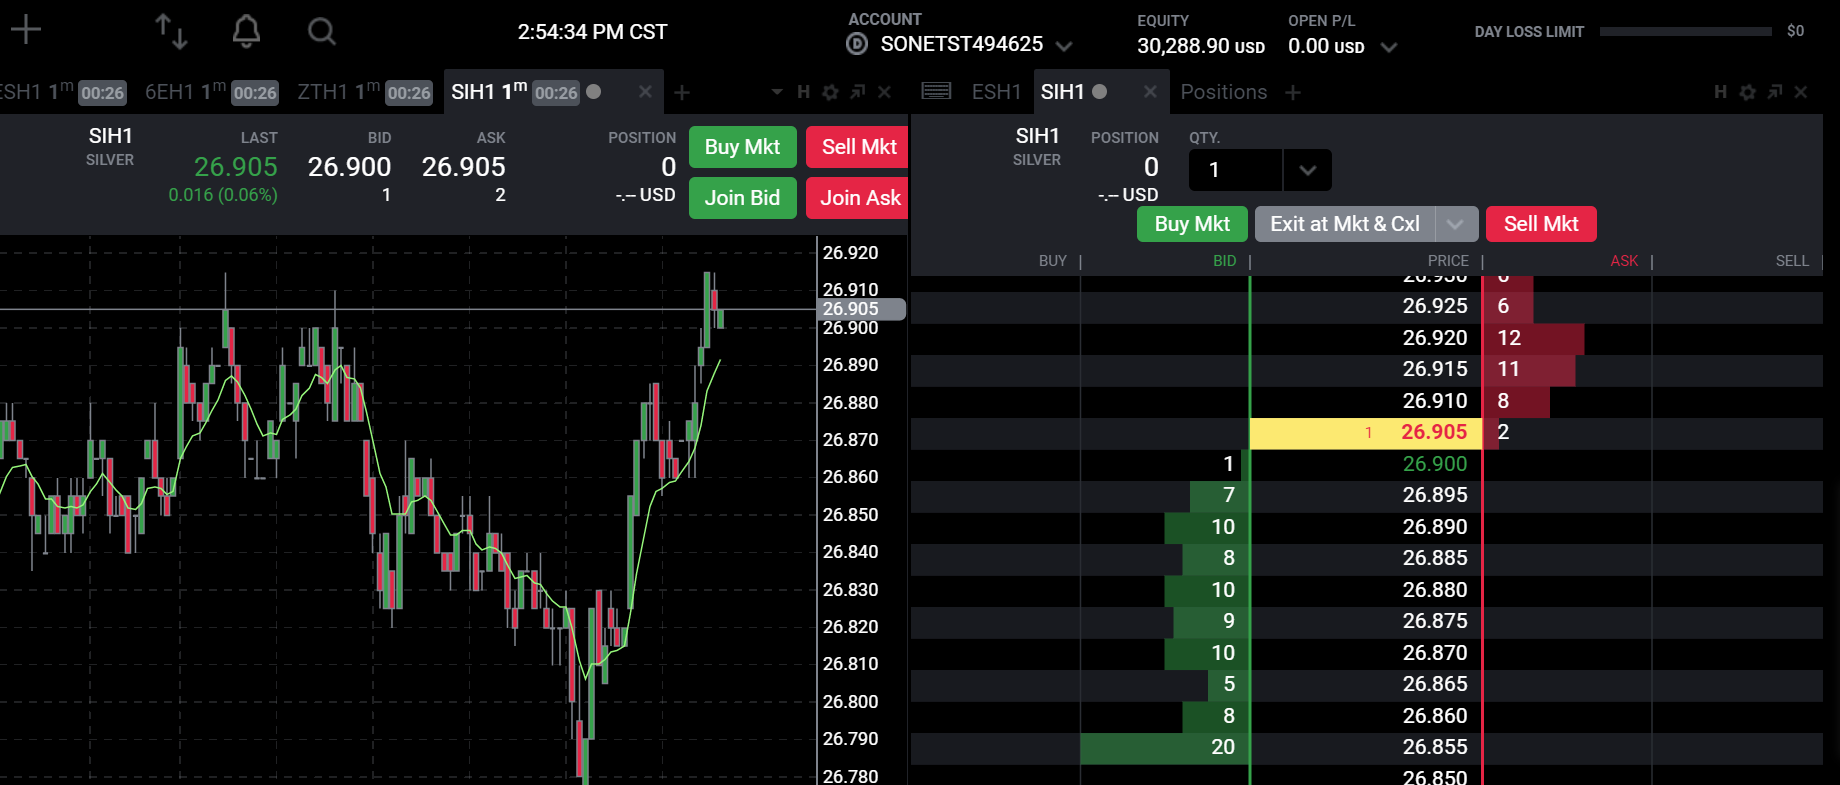
Task: Click the search magnifier icon
Action: 321,31
